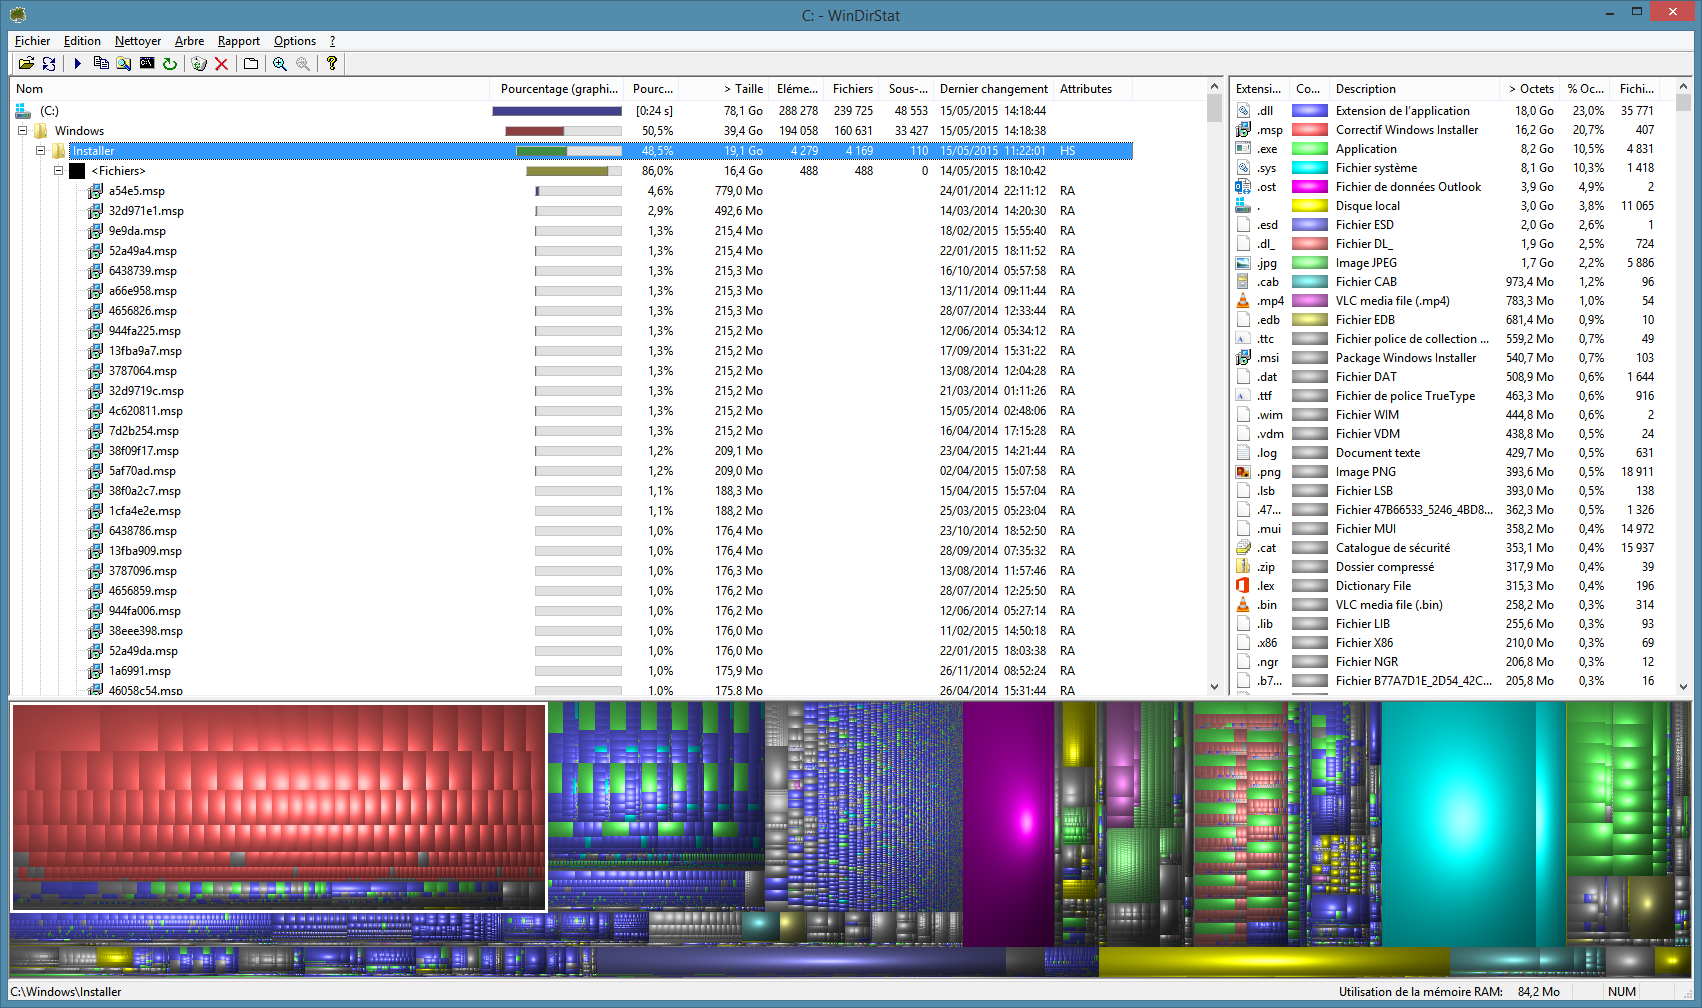
Task: Click the red X permanent delete icon
Action: coord(222,64)
